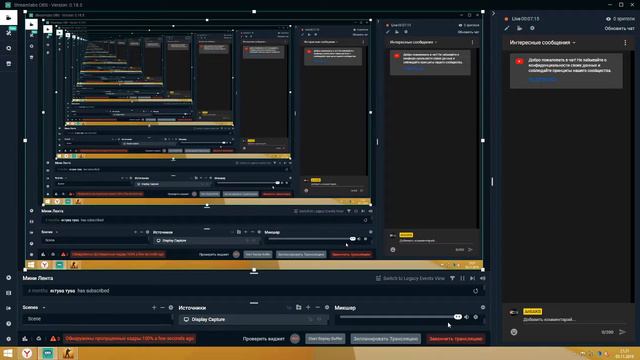Add a new scene with plus icon
Screen dimensions: 640x360
[154, 307]
